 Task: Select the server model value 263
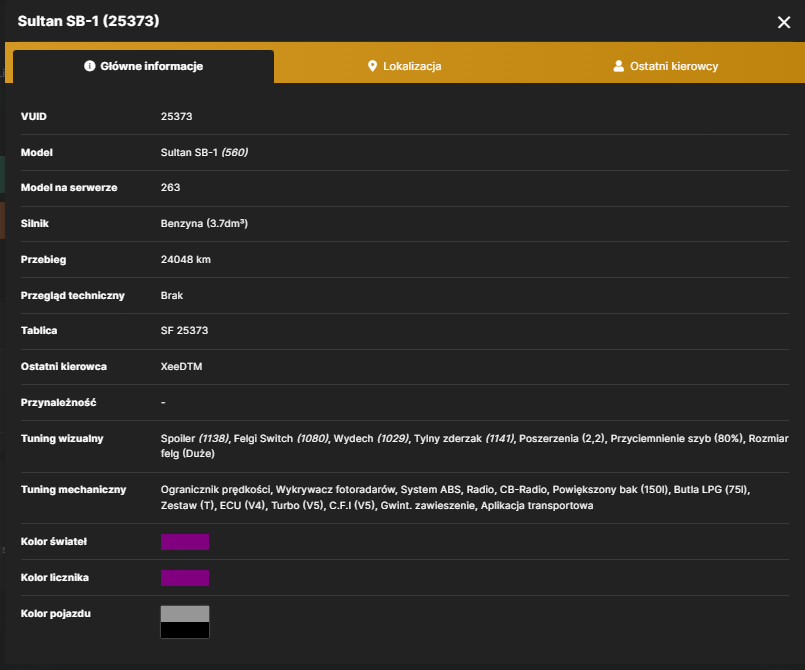(170, 187)
